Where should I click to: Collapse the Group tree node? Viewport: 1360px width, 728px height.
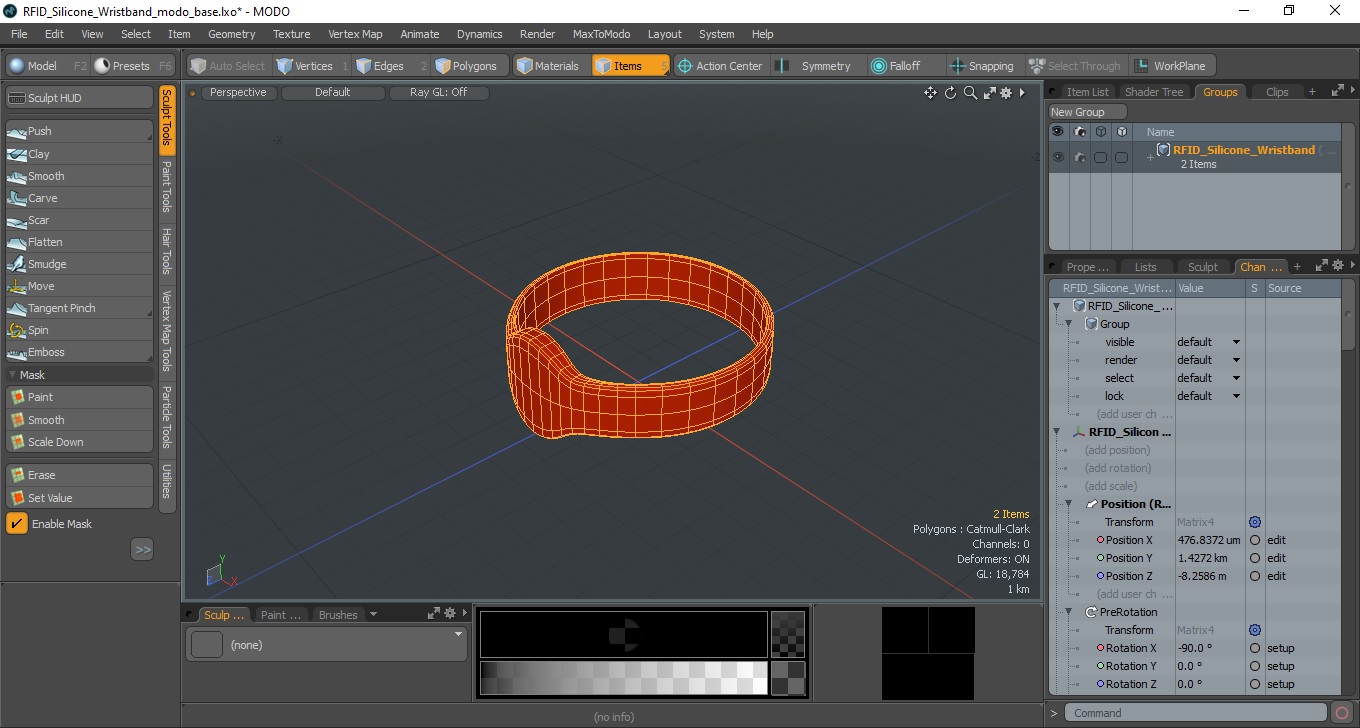coord(1068,324)
